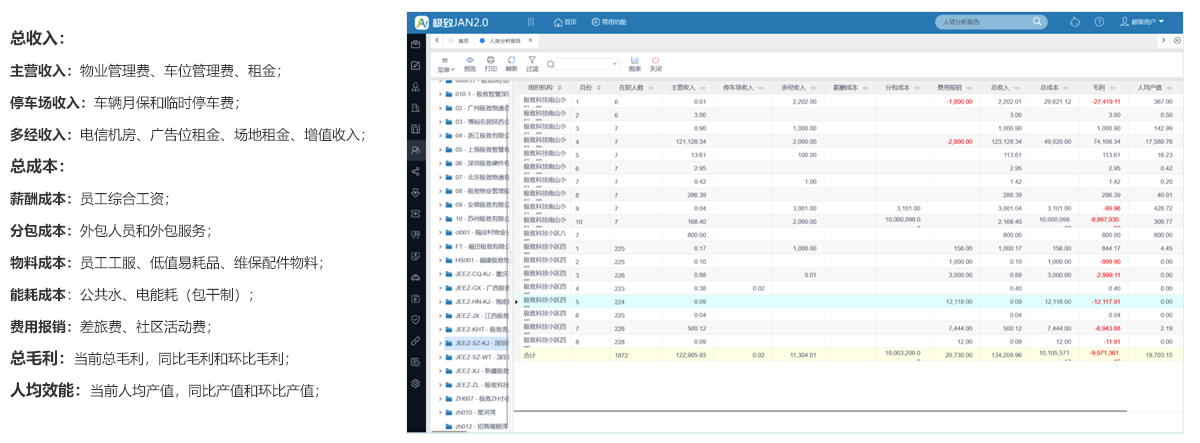This screenshot has width=1200, height=443.
Task: Expand the JEEZ-CQ-KJ tree node
Action: (x=440, y=273)
